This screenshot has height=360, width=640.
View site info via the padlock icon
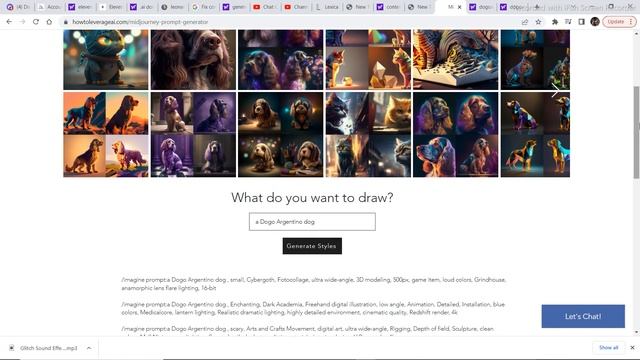(66, 22)
